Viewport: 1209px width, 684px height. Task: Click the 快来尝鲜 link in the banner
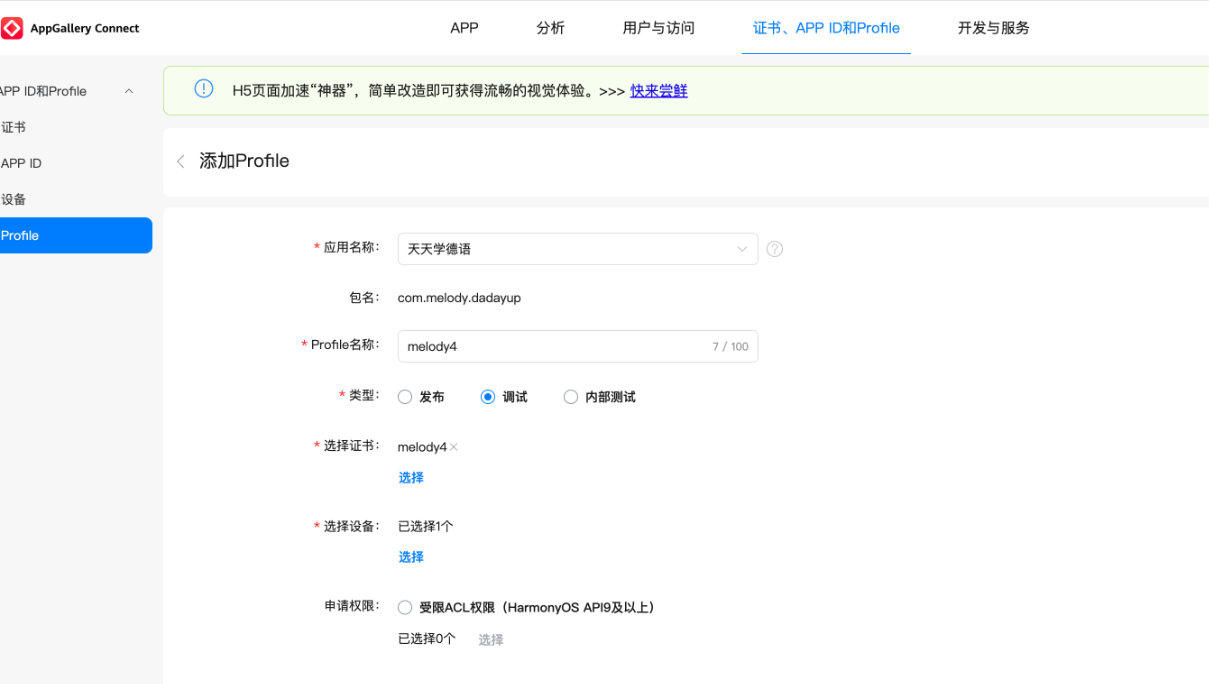(x=658, y=91)
